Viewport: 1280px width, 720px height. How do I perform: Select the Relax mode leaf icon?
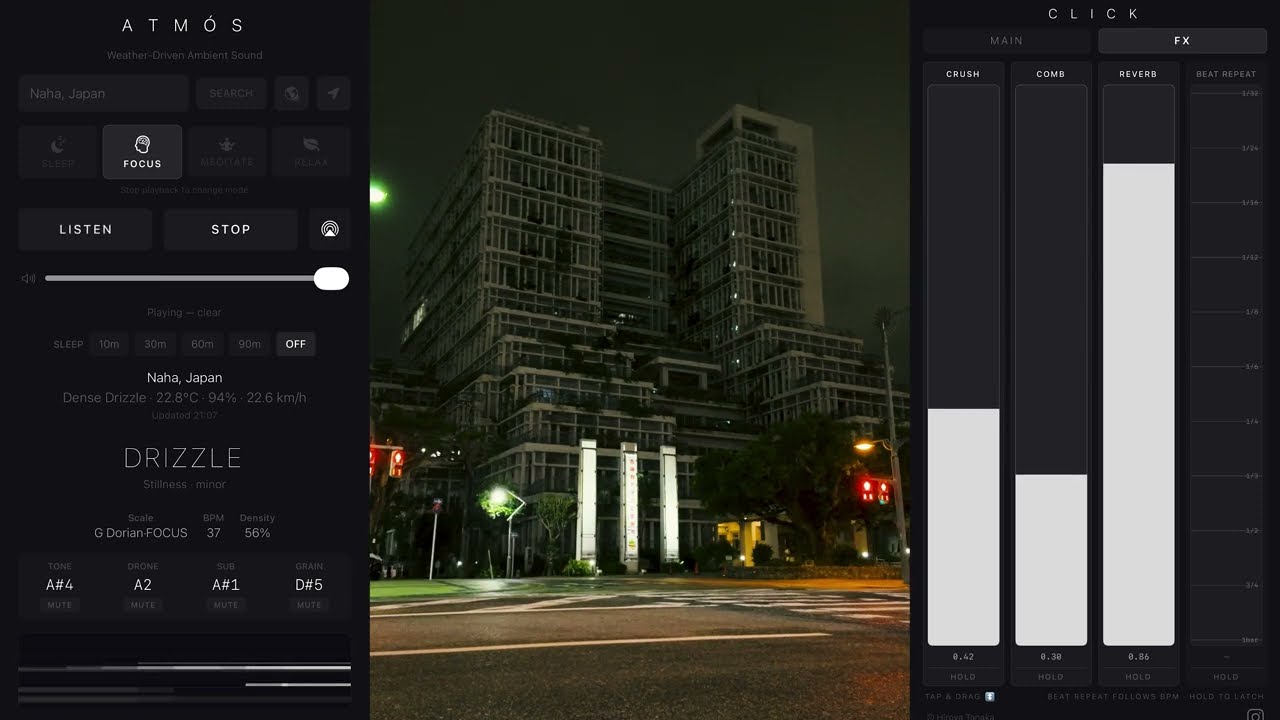311,144
